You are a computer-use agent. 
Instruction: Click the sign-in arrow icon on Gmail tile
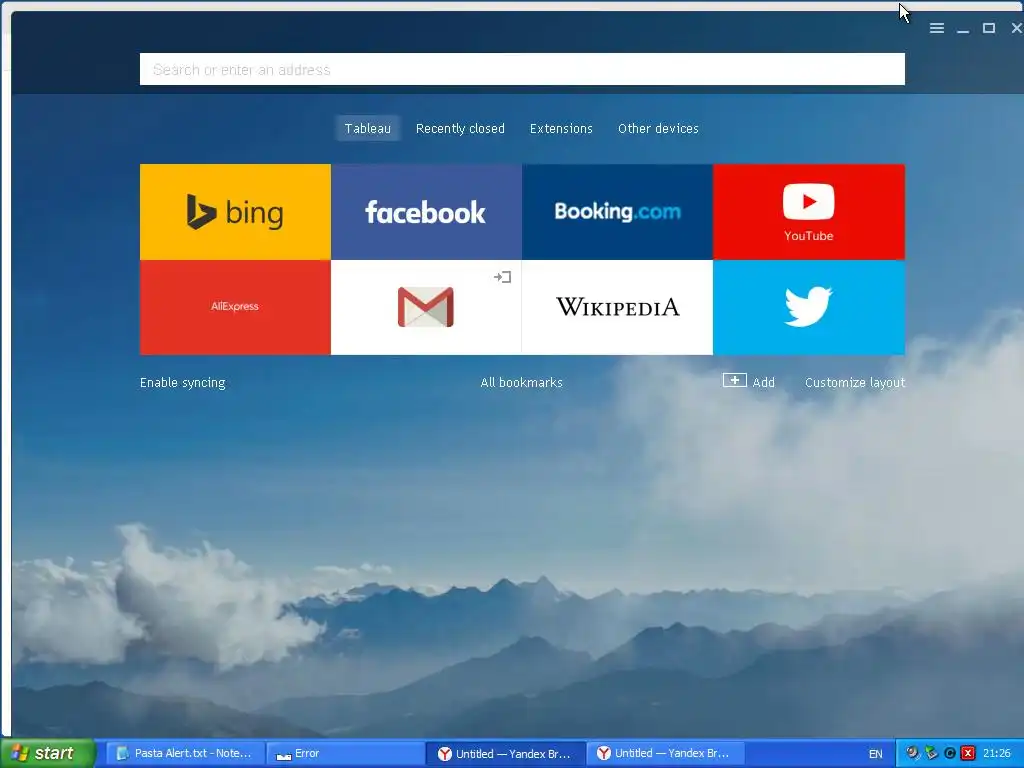pos(502,277)
